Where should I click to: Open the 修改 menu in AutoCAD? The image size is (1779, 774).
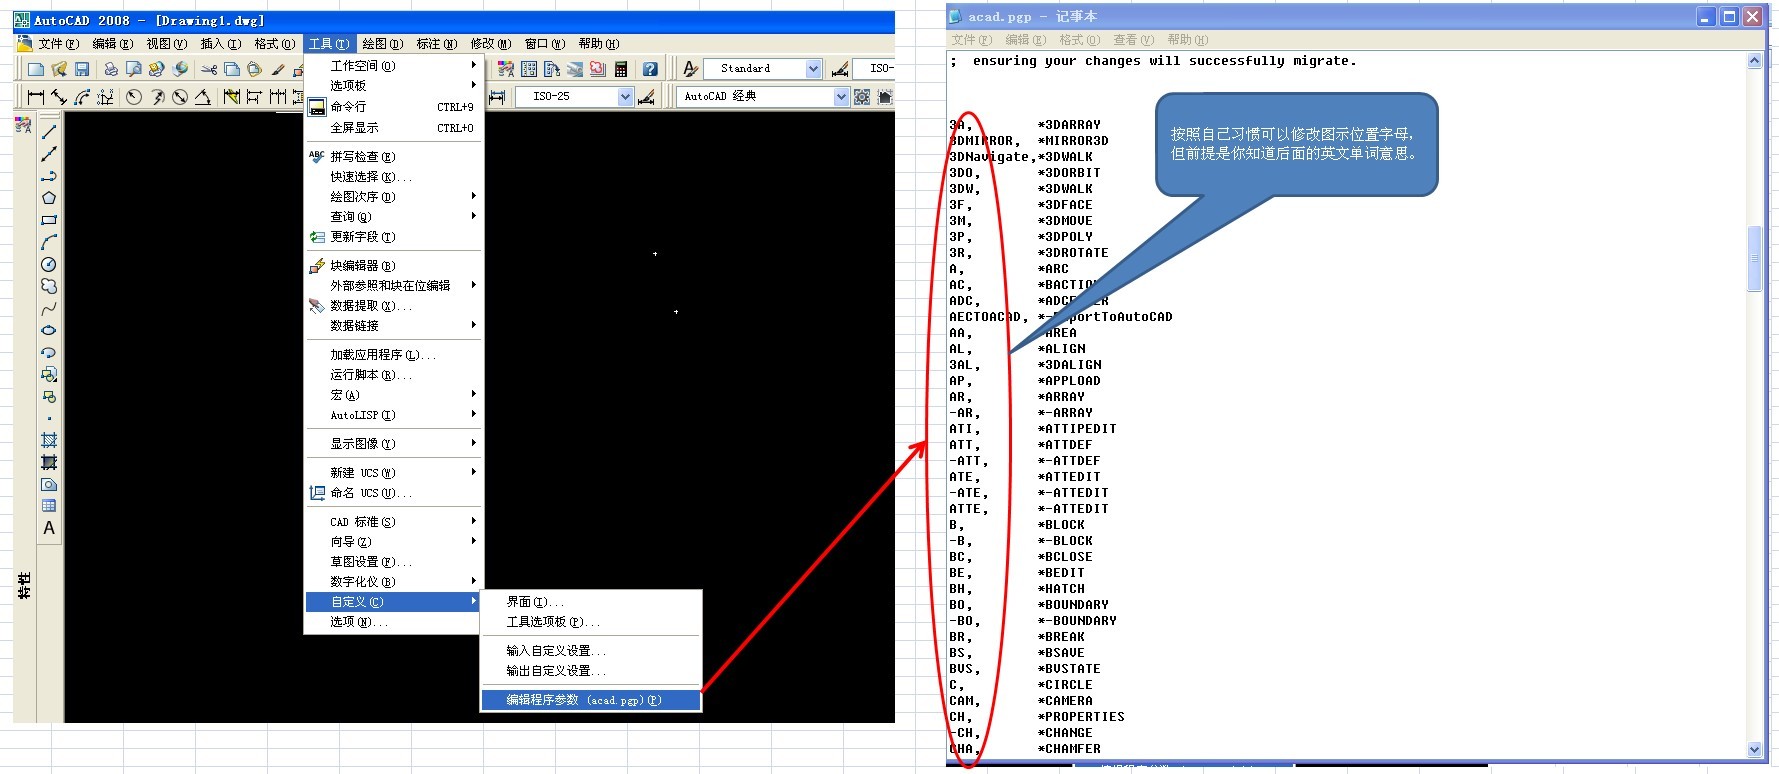point(490,44)
